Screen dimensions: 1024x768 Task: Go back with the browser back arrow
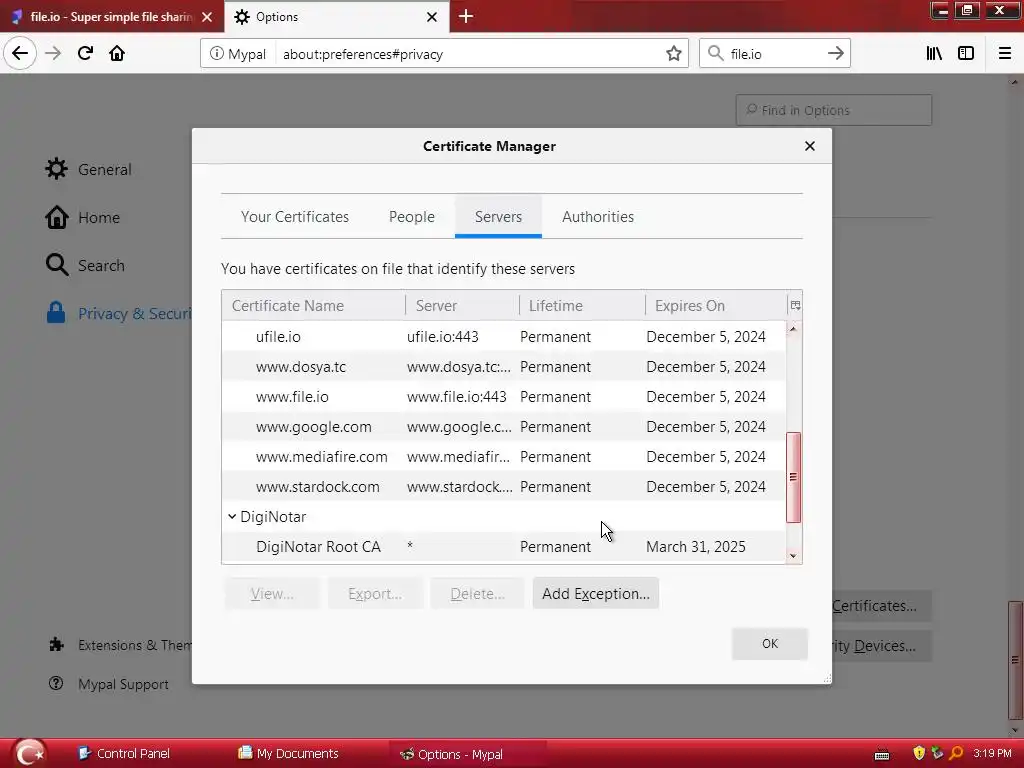click(20, 53)
